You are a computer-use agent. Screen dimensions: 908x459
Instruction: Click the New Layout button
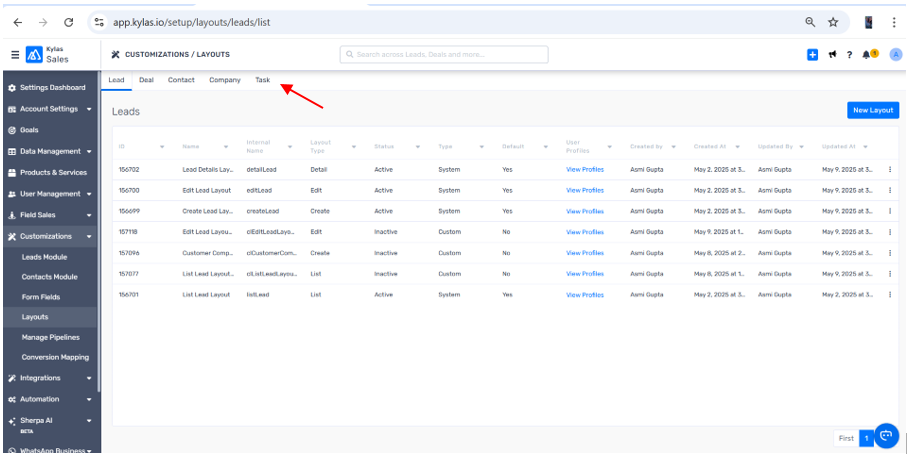tap(873, 110)
